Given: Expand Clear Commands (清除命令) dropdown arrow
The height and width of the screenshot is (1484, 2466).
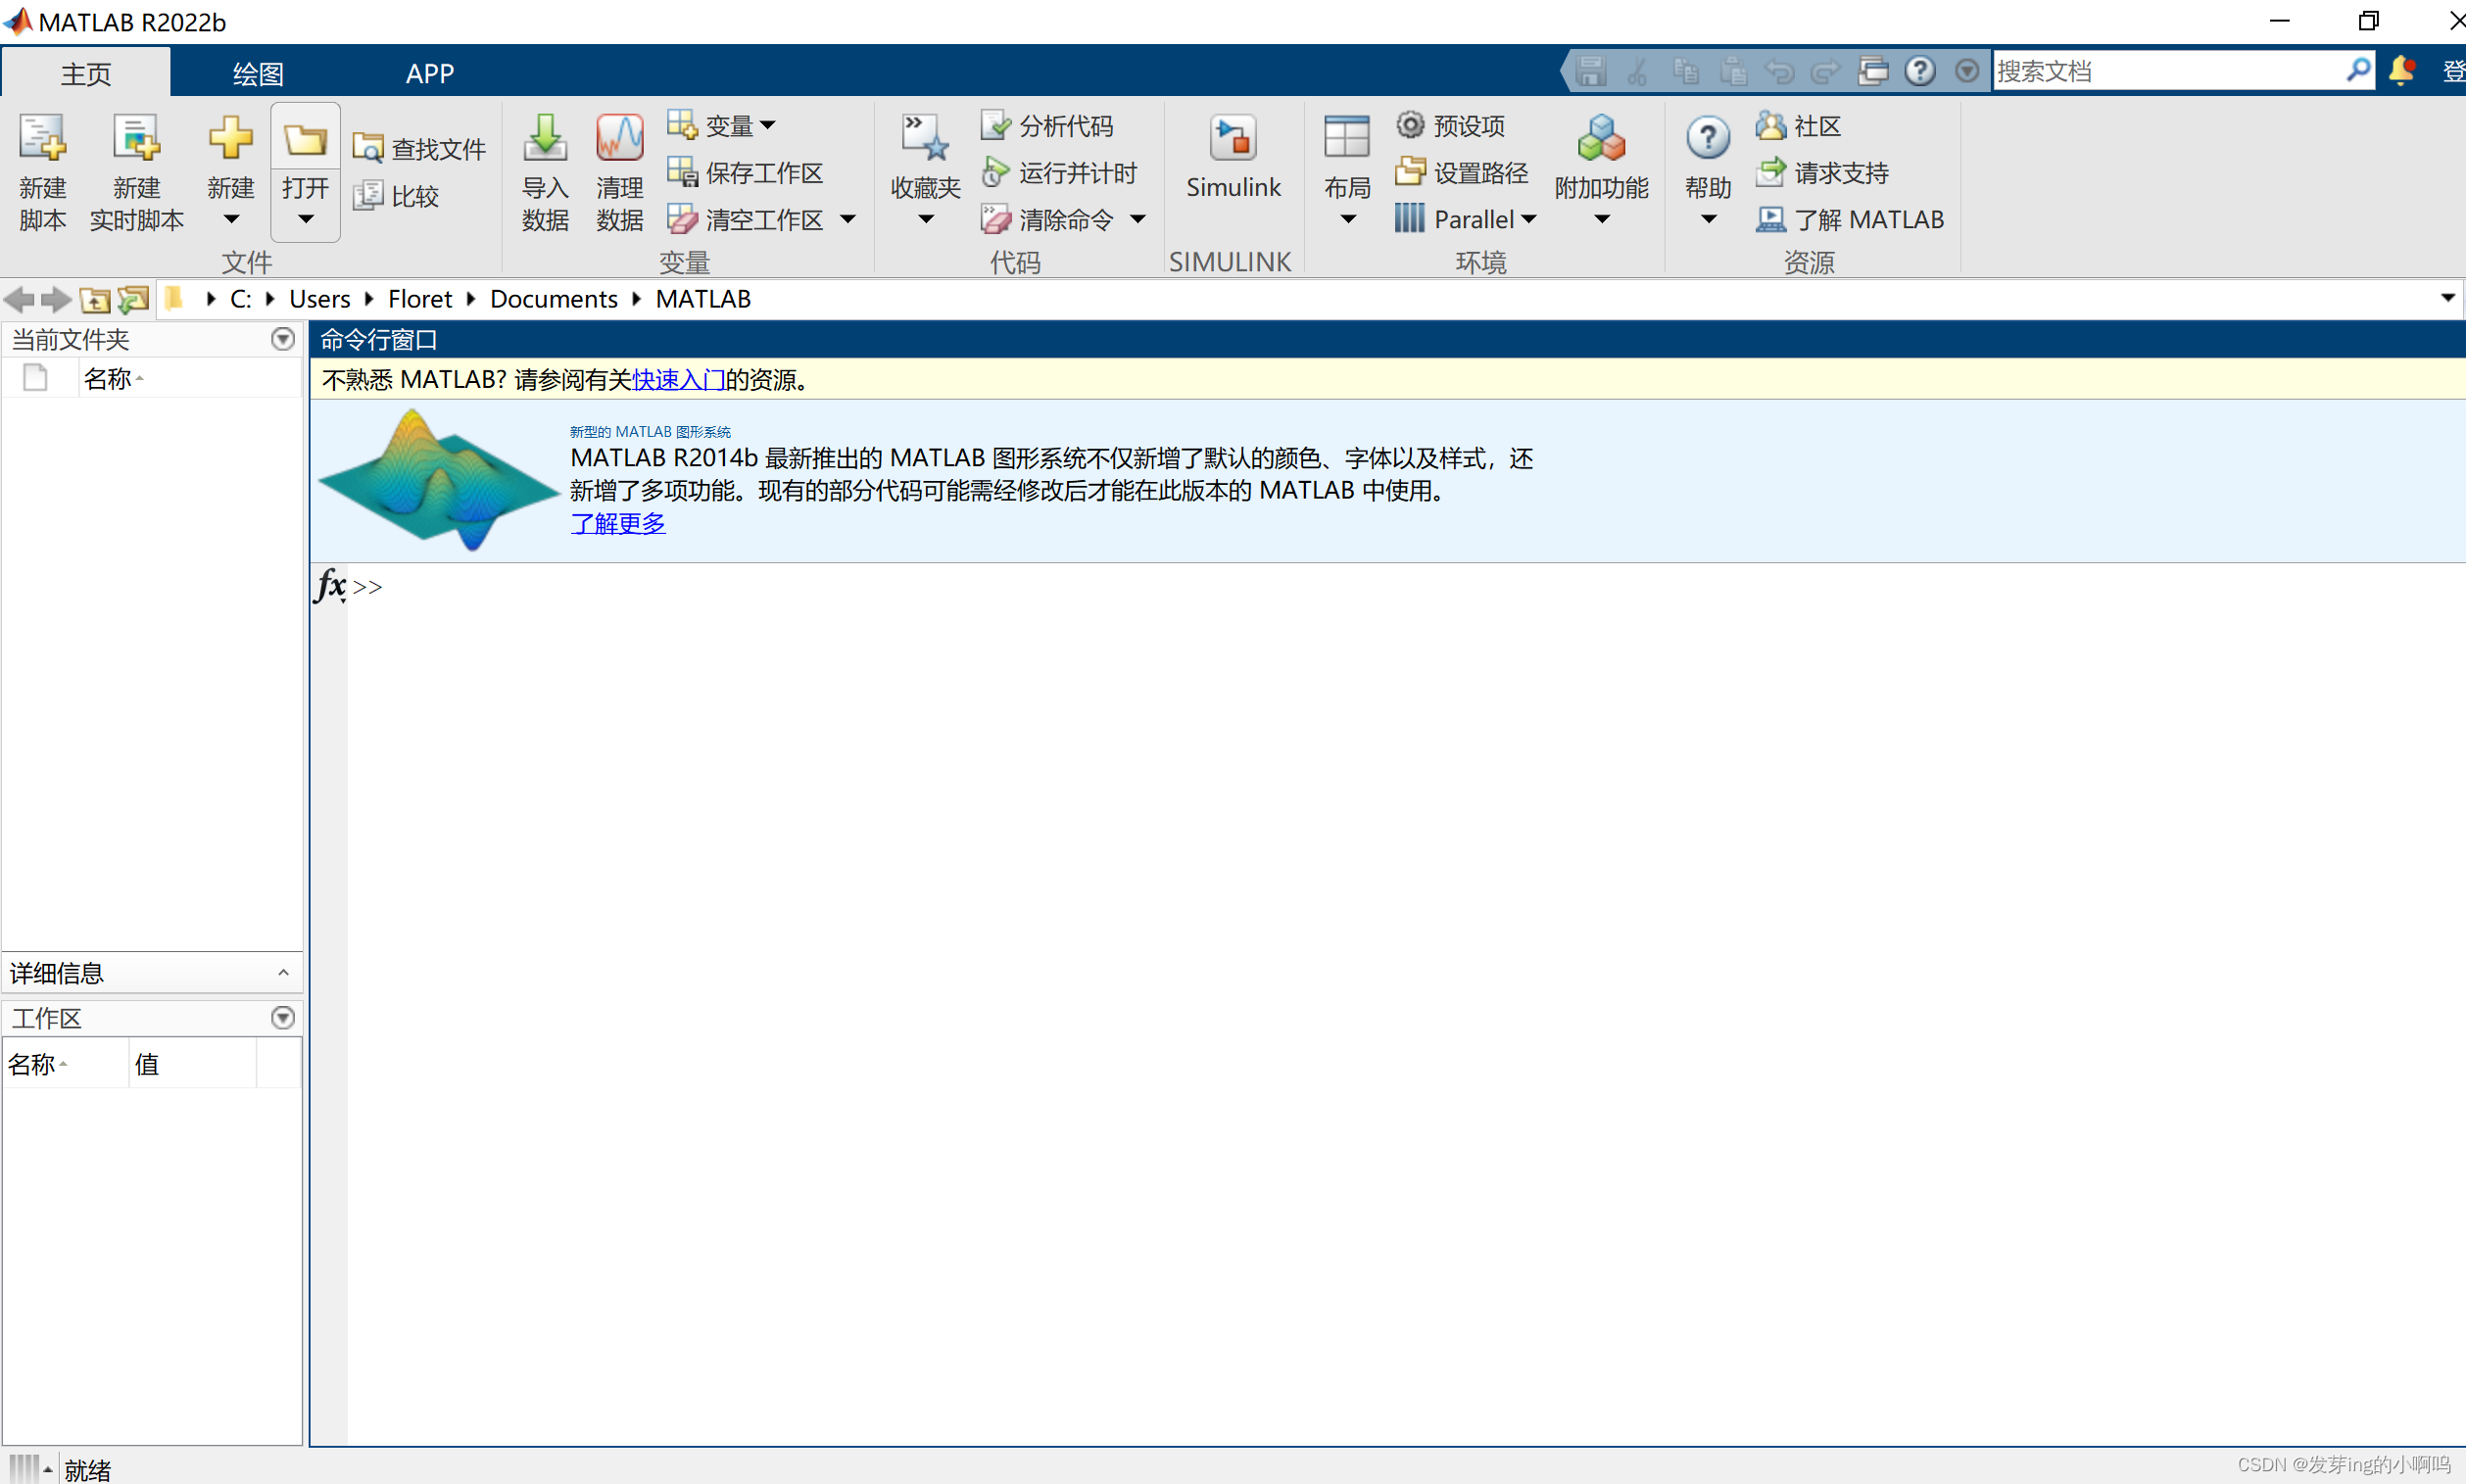Looking at the screenshot, I should pyautogui.click(x=1137, y=219).
